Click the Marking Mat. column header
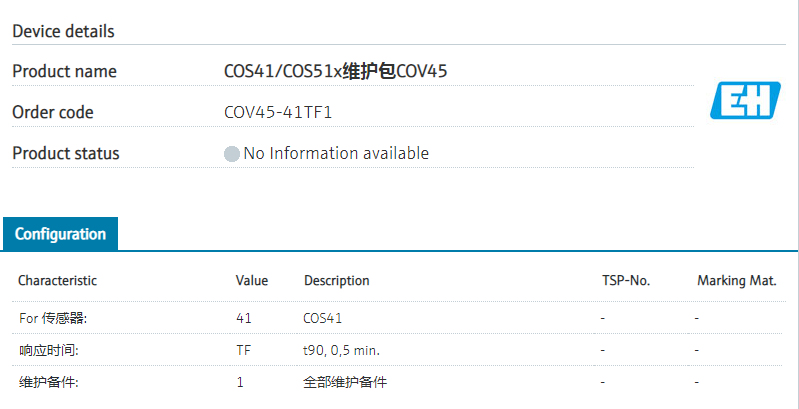799x409 pixels. pos(737,281)
